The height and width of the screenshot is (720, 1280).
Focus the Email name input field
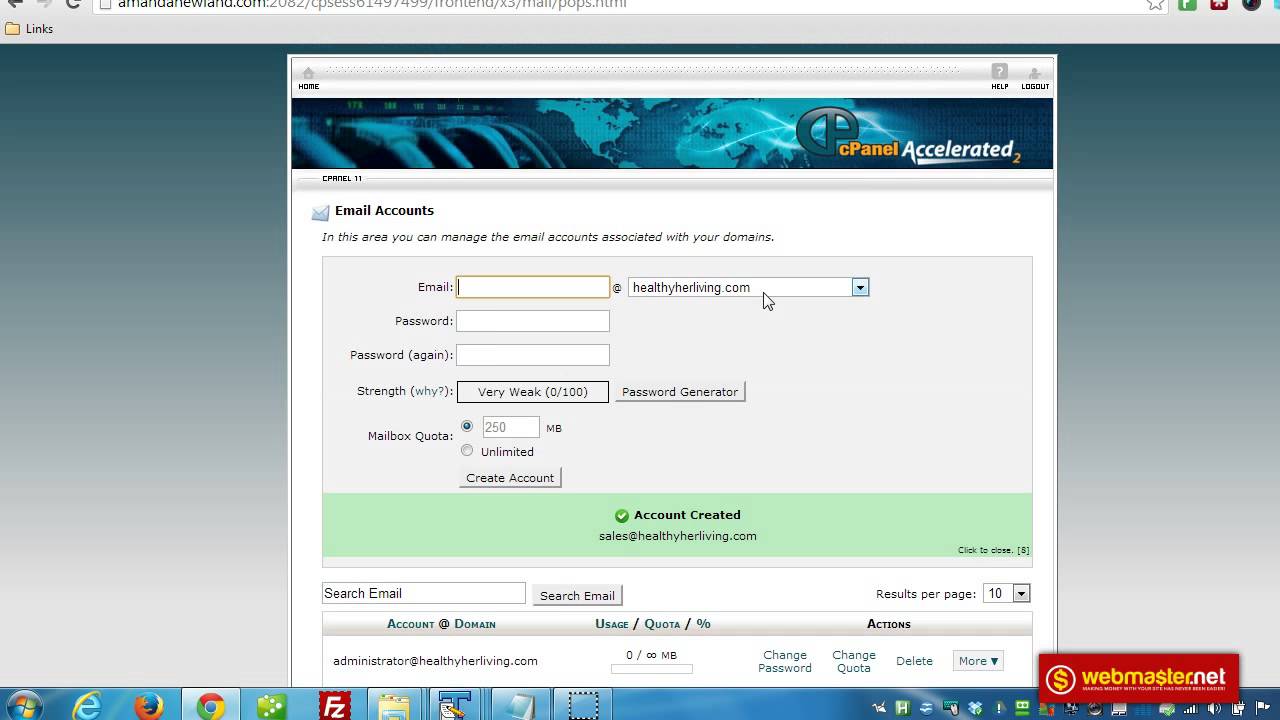(533, 287)
